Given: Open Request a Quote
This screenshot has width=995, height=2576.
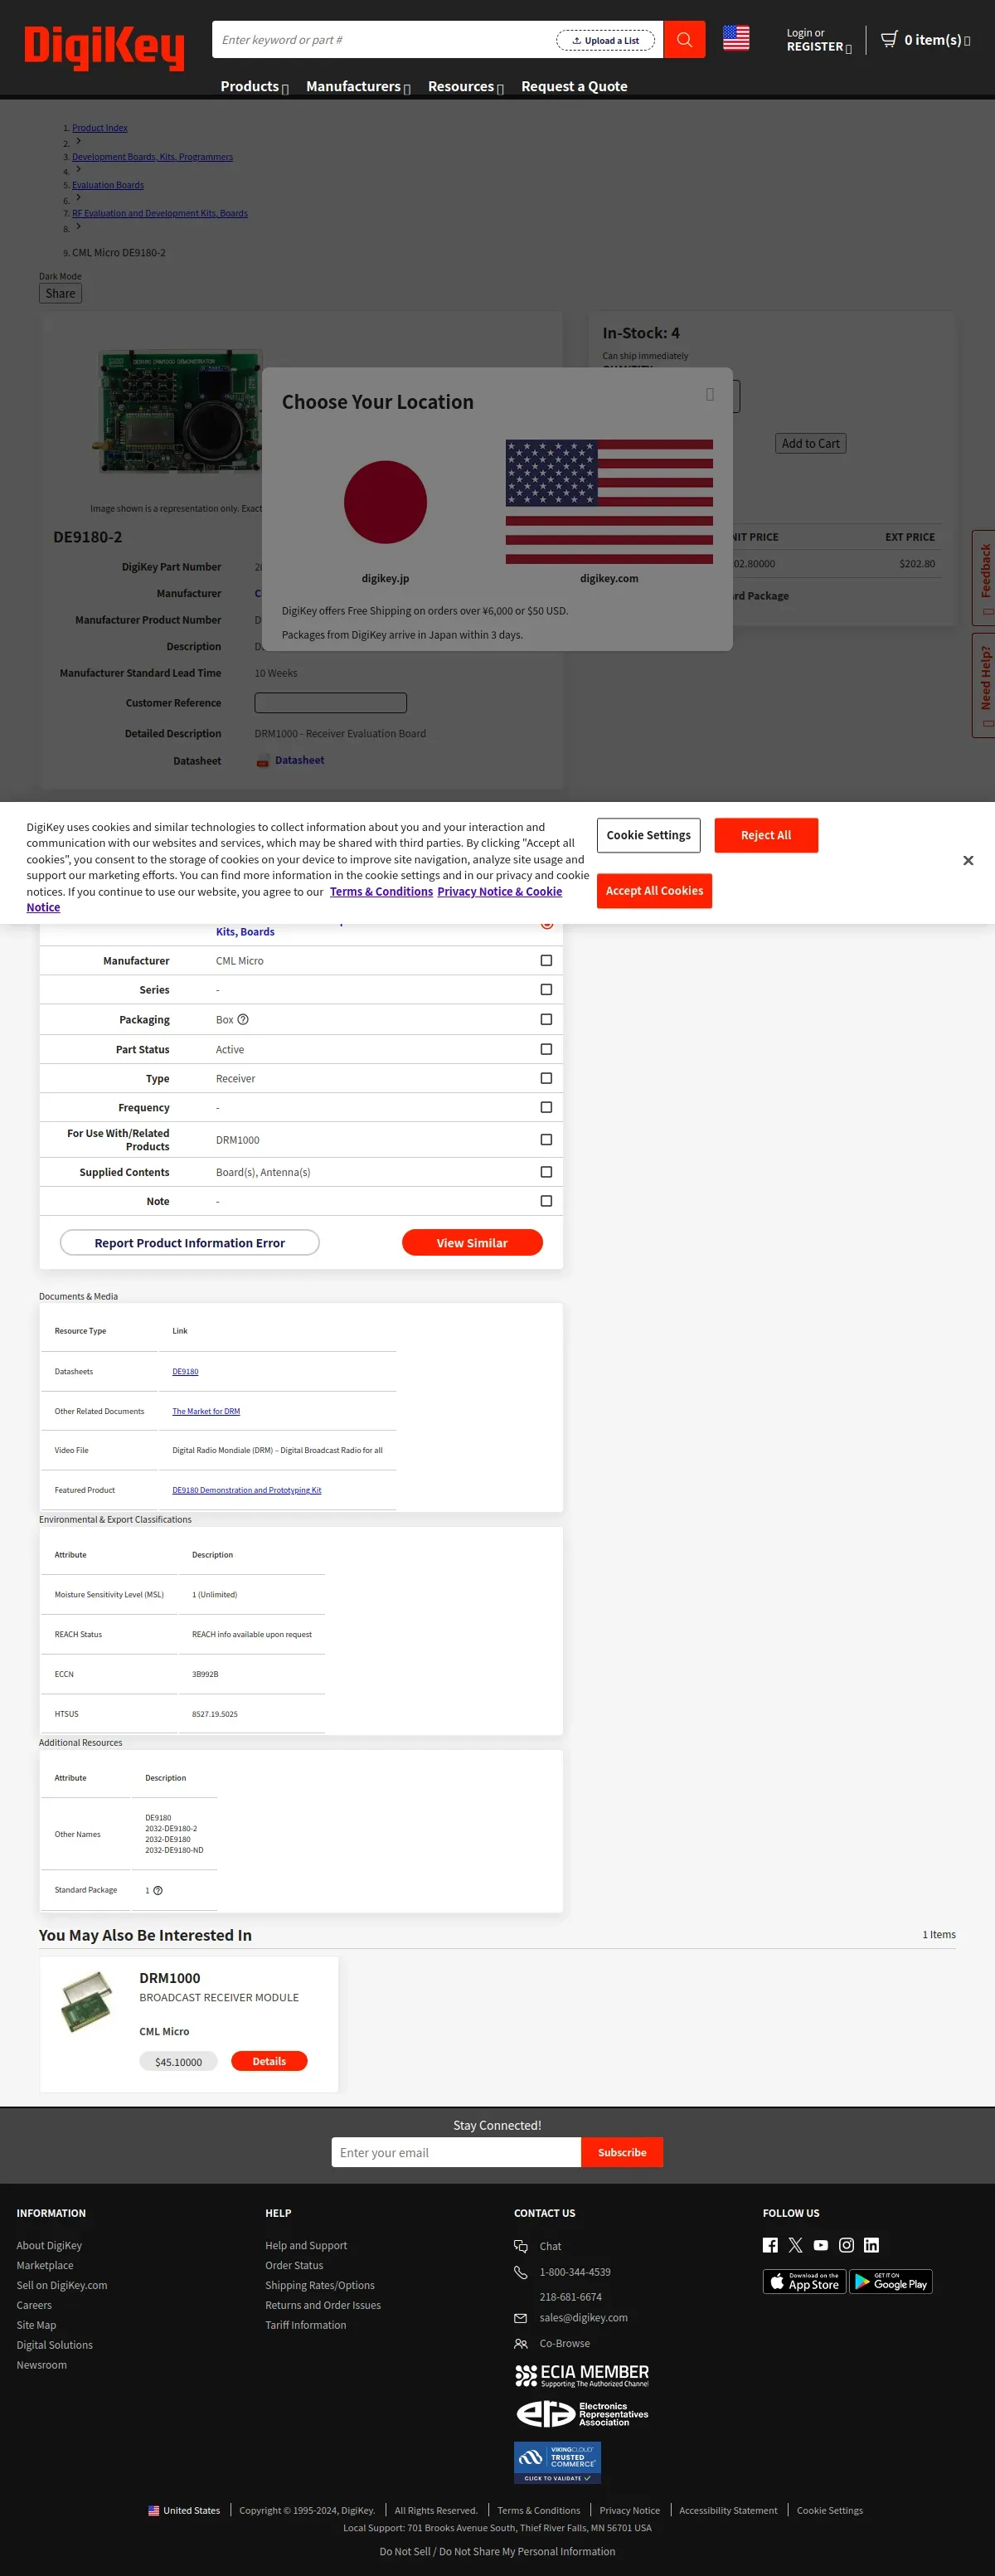Looking at the screenshot, I should pos(574,86).
